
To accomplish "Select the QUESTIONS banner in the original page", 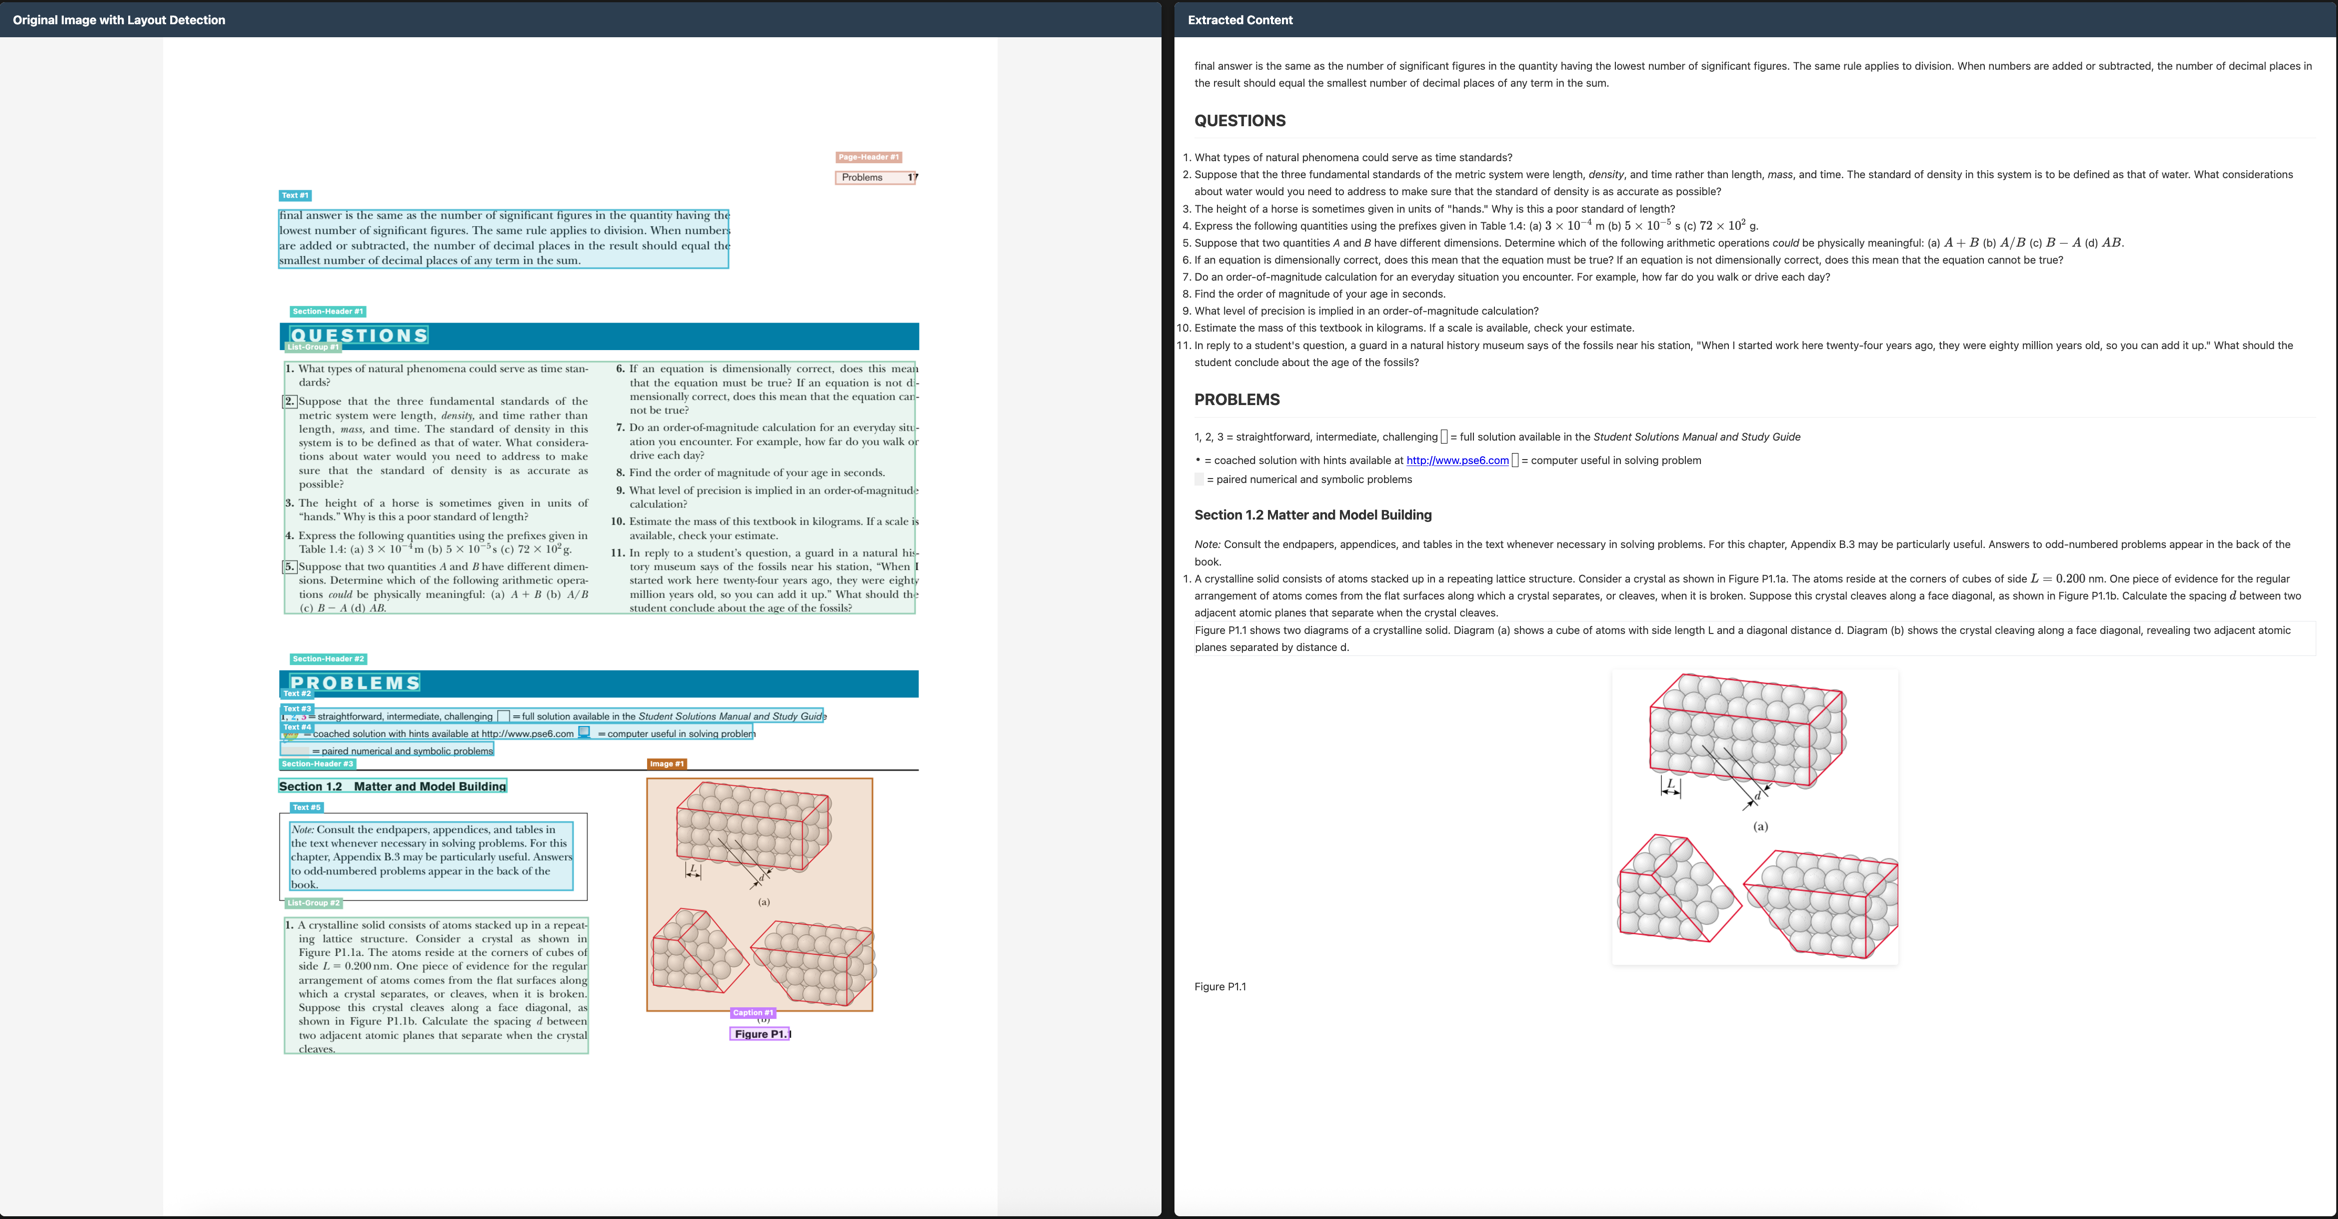I will coord(599,336).
